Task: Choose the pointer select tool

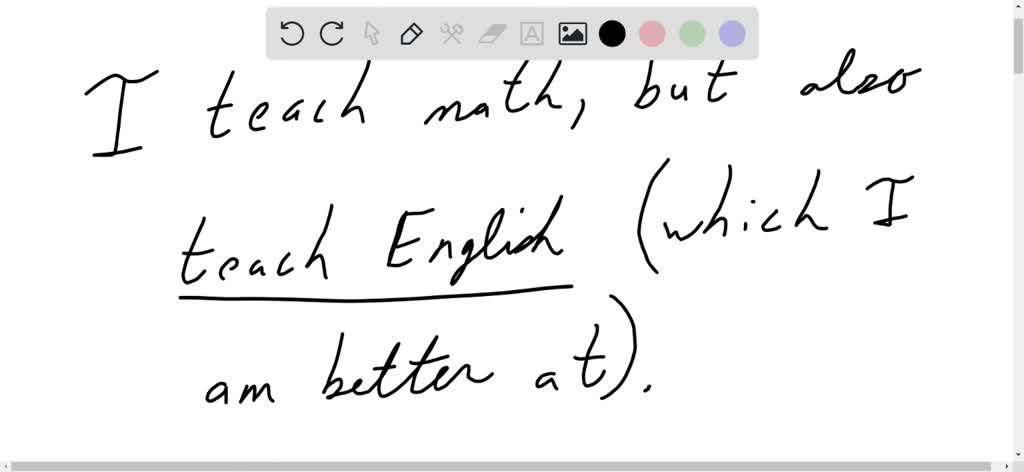Action: (x=372, y=33)
